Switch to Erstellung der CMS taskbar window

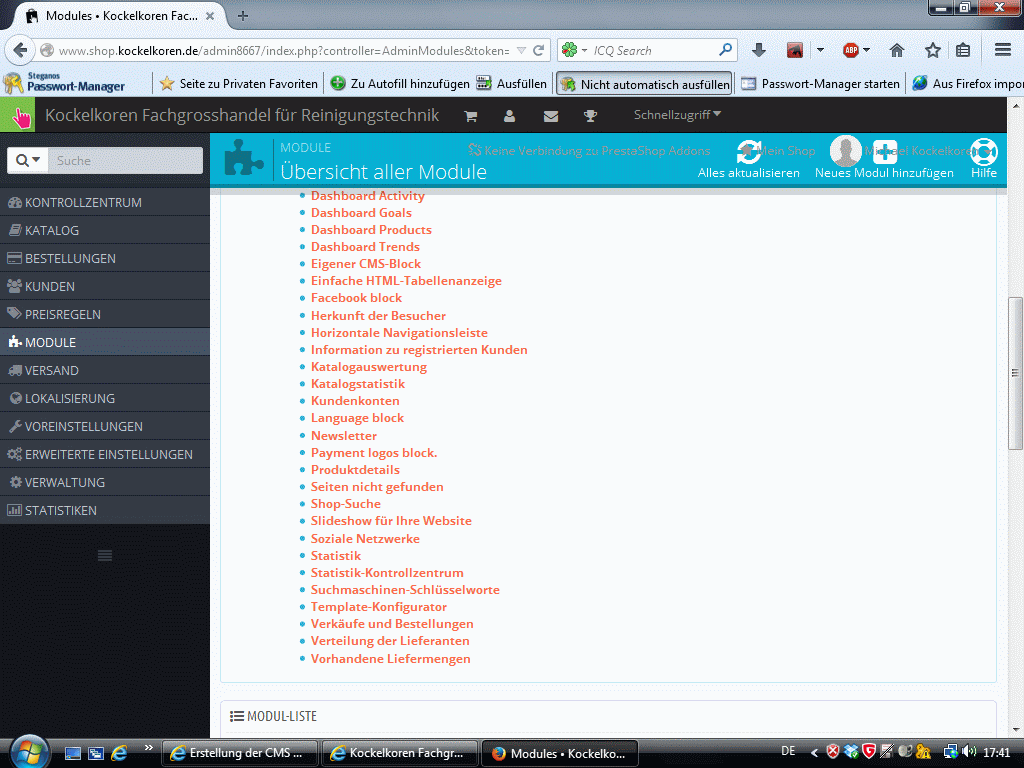coord(240,753)
